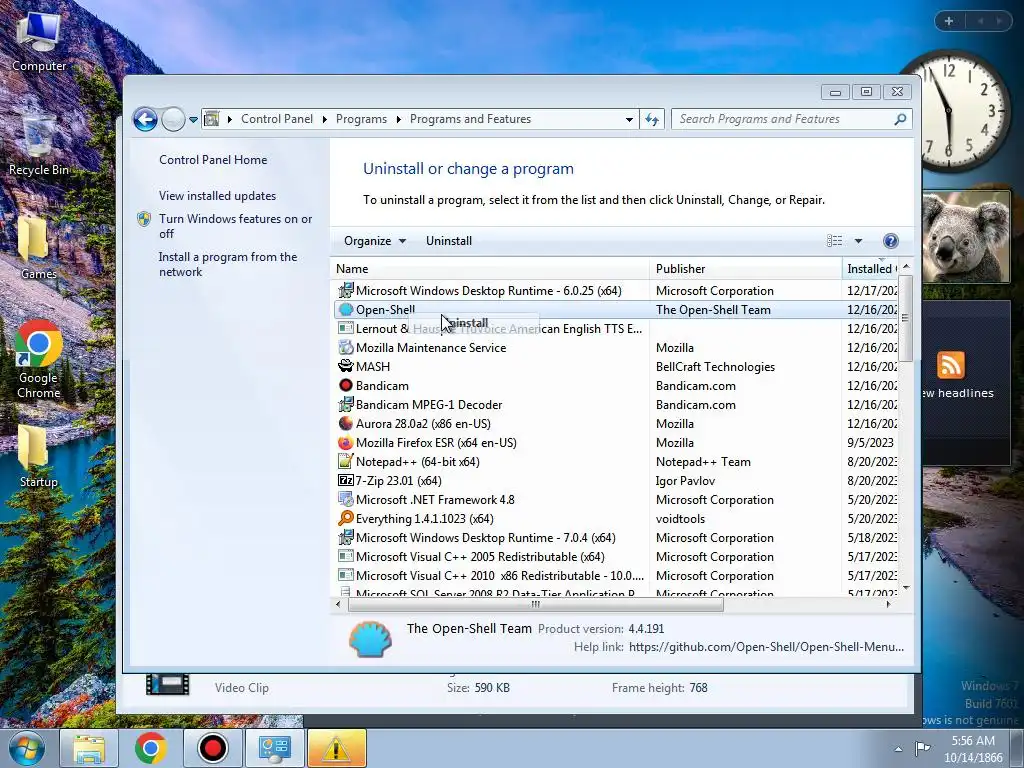Image resolution: width=1024 pixels, height=768 pixels.
Task: Select Microsoft Visual C++ 2005 Redistributable row
Action: (616, 556)
